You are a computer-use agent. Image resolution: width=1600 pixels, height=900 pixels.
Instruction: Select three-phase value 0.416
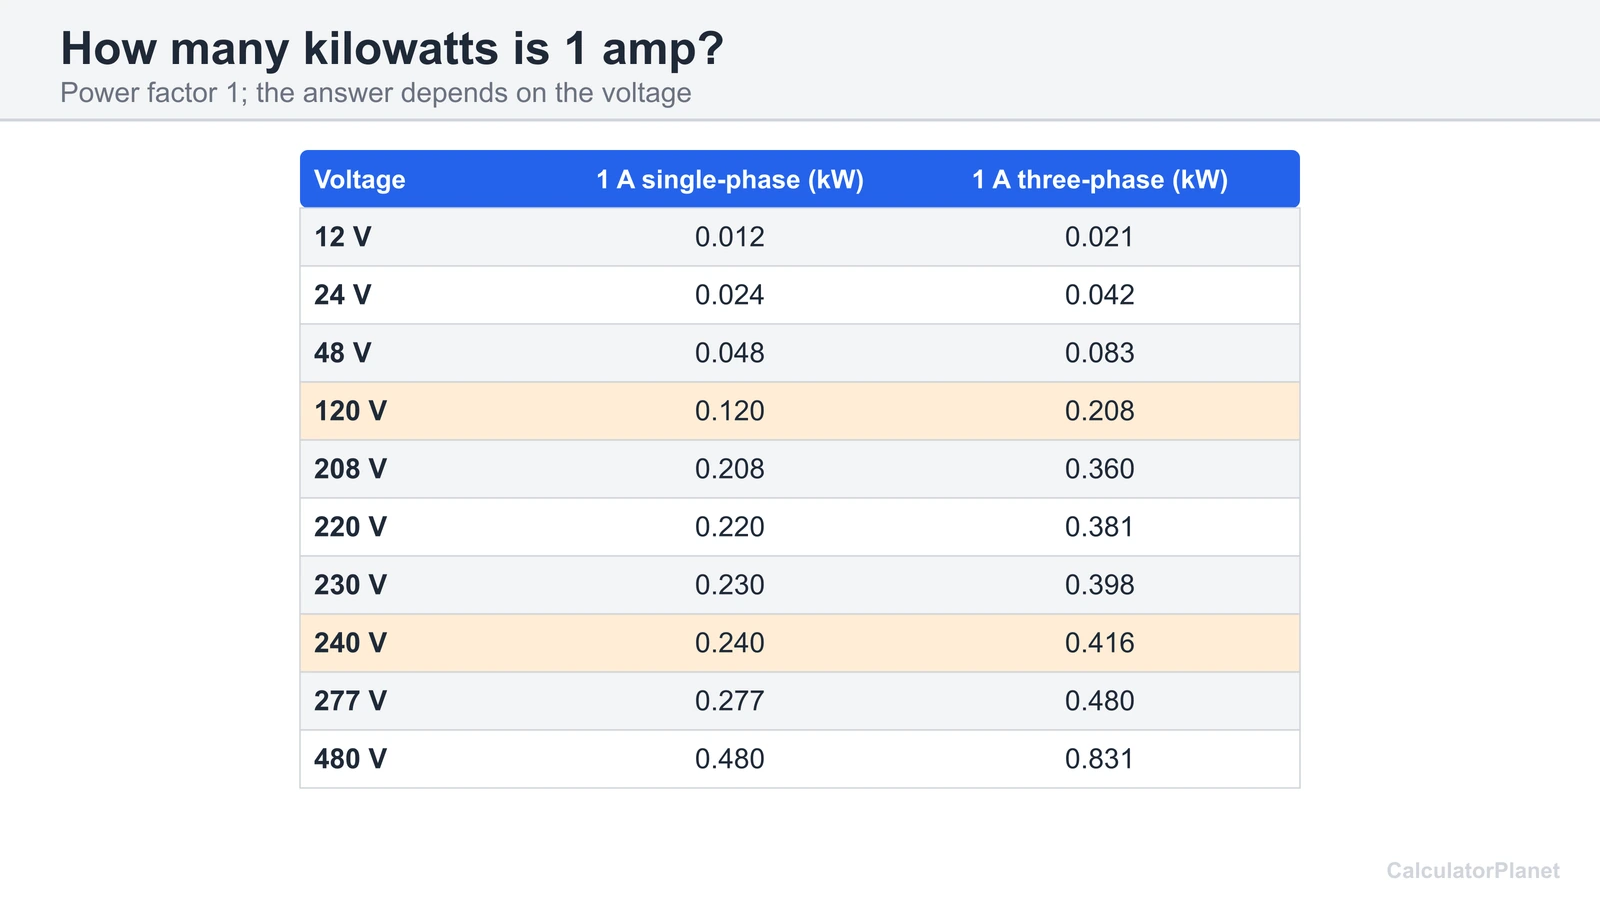[x=1100, y=643]
